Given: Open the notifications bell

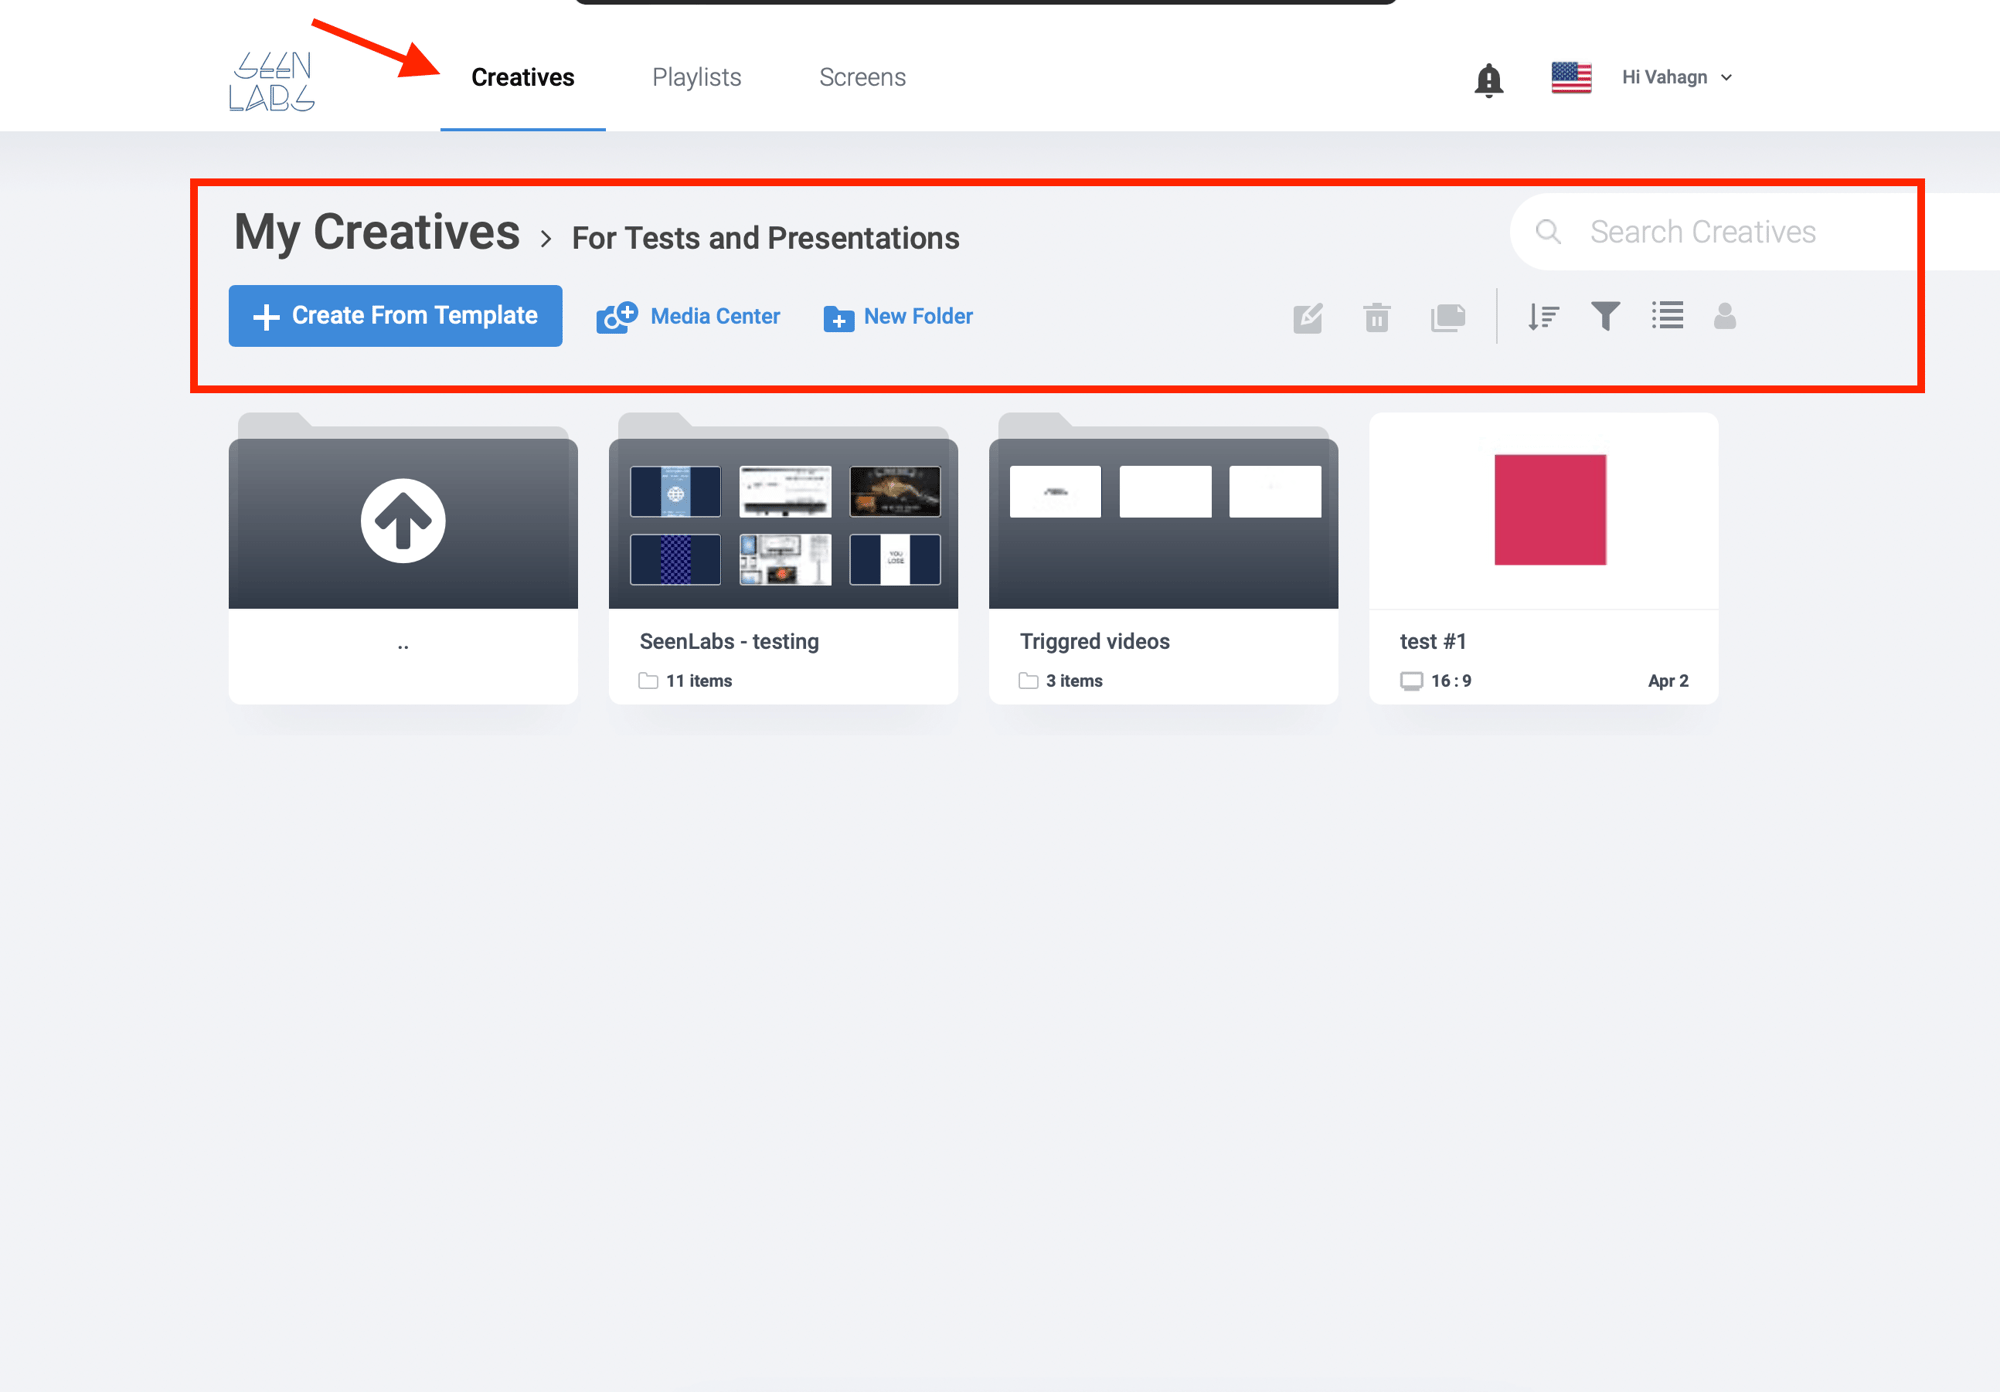Looking at the screenshot, I should (1488, 79).
